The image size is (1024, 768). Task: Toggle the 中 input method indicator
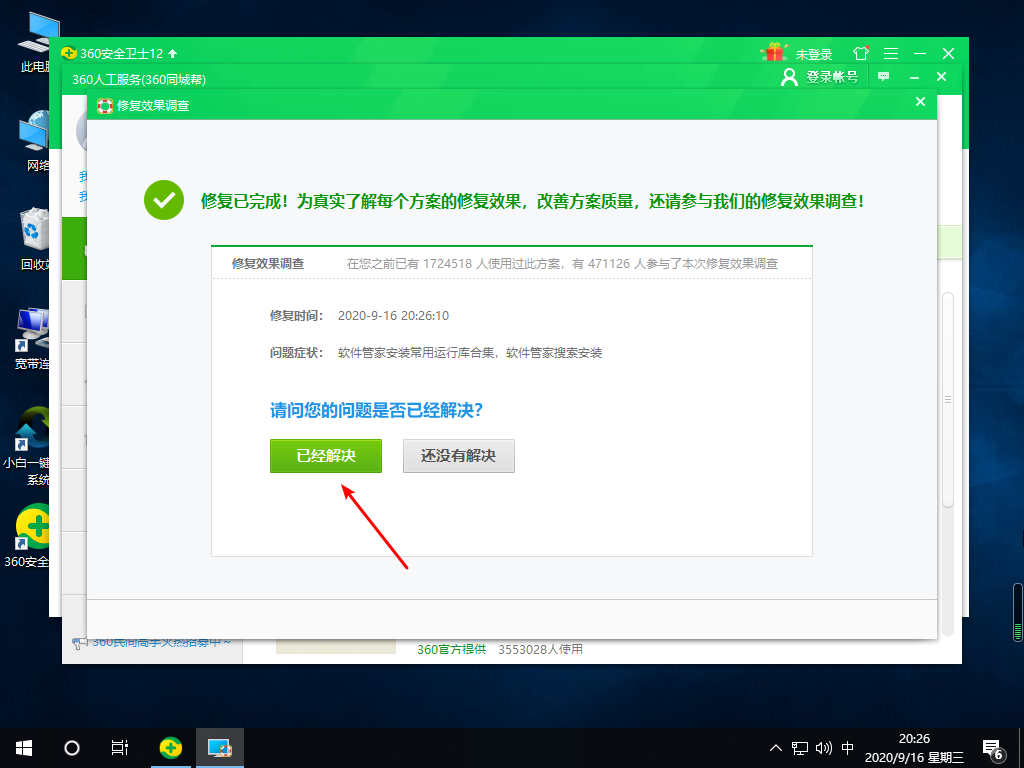click(x=848, y=748)
